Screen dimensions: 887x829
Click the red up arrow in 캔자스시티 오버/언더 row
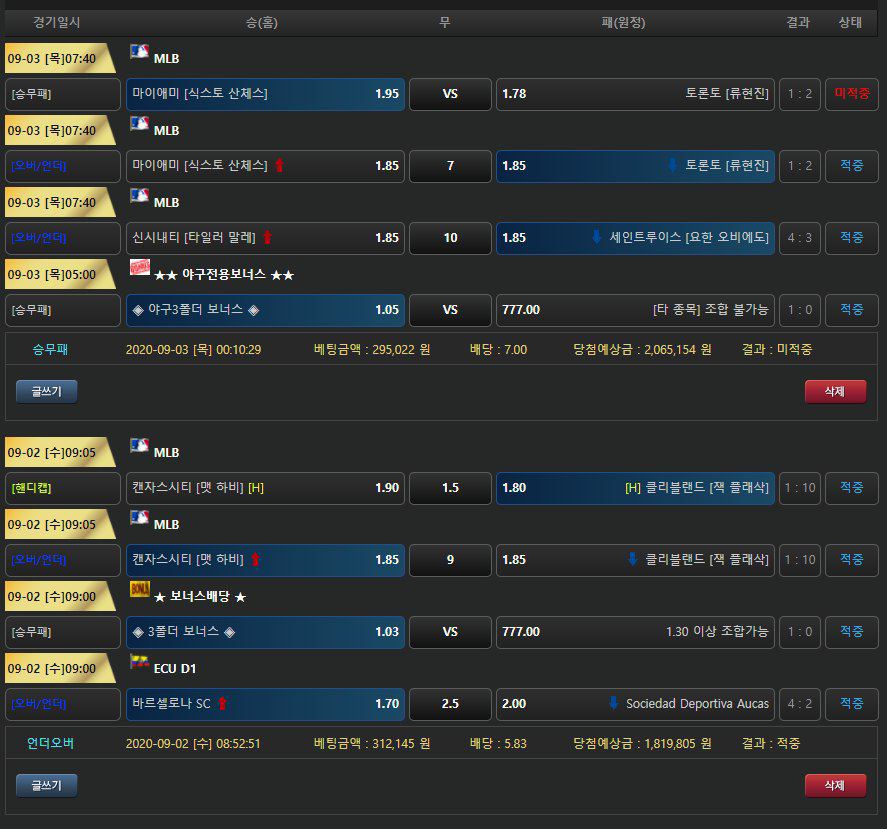(255, 560)
